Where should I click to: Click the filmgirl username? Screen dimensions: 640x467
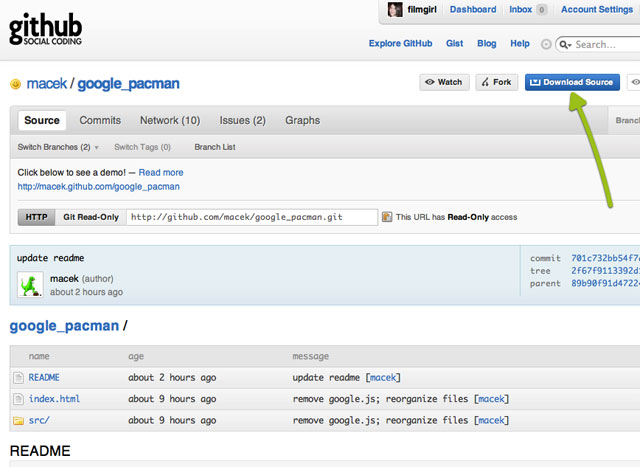(422, 9)
